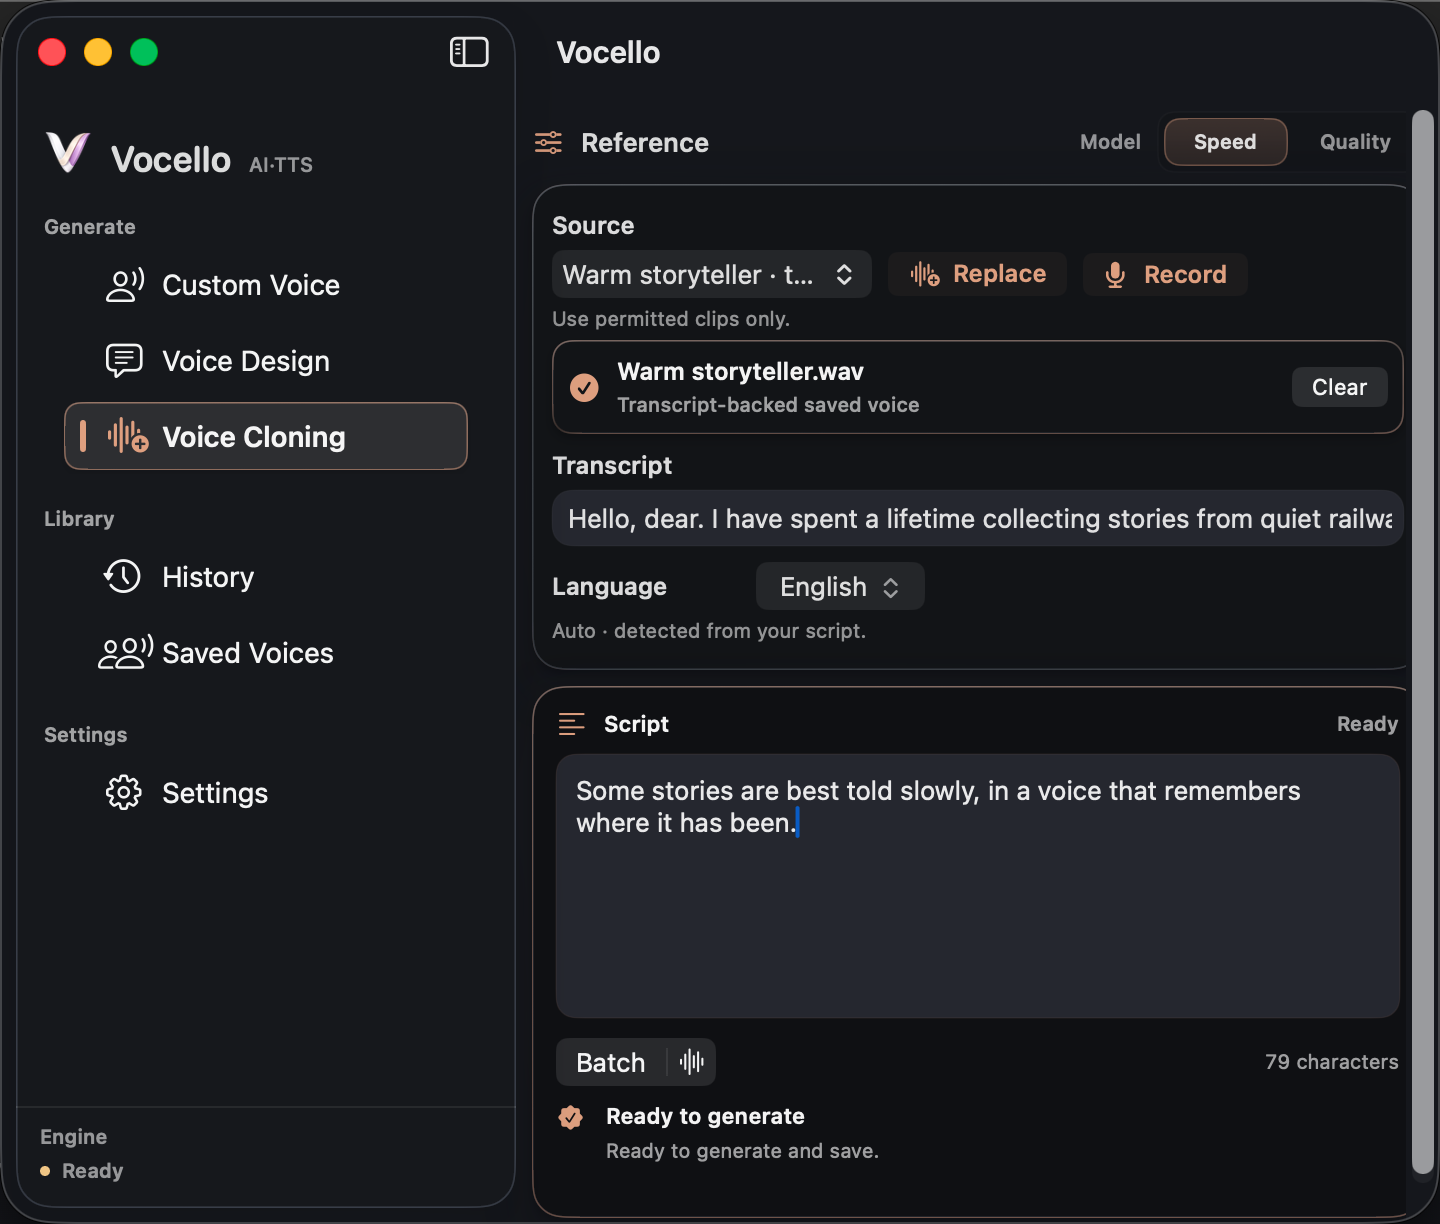Click the Reference sliders icon
The height and width of the screenshot is (1224, 1440).
(x=548, y=142)
